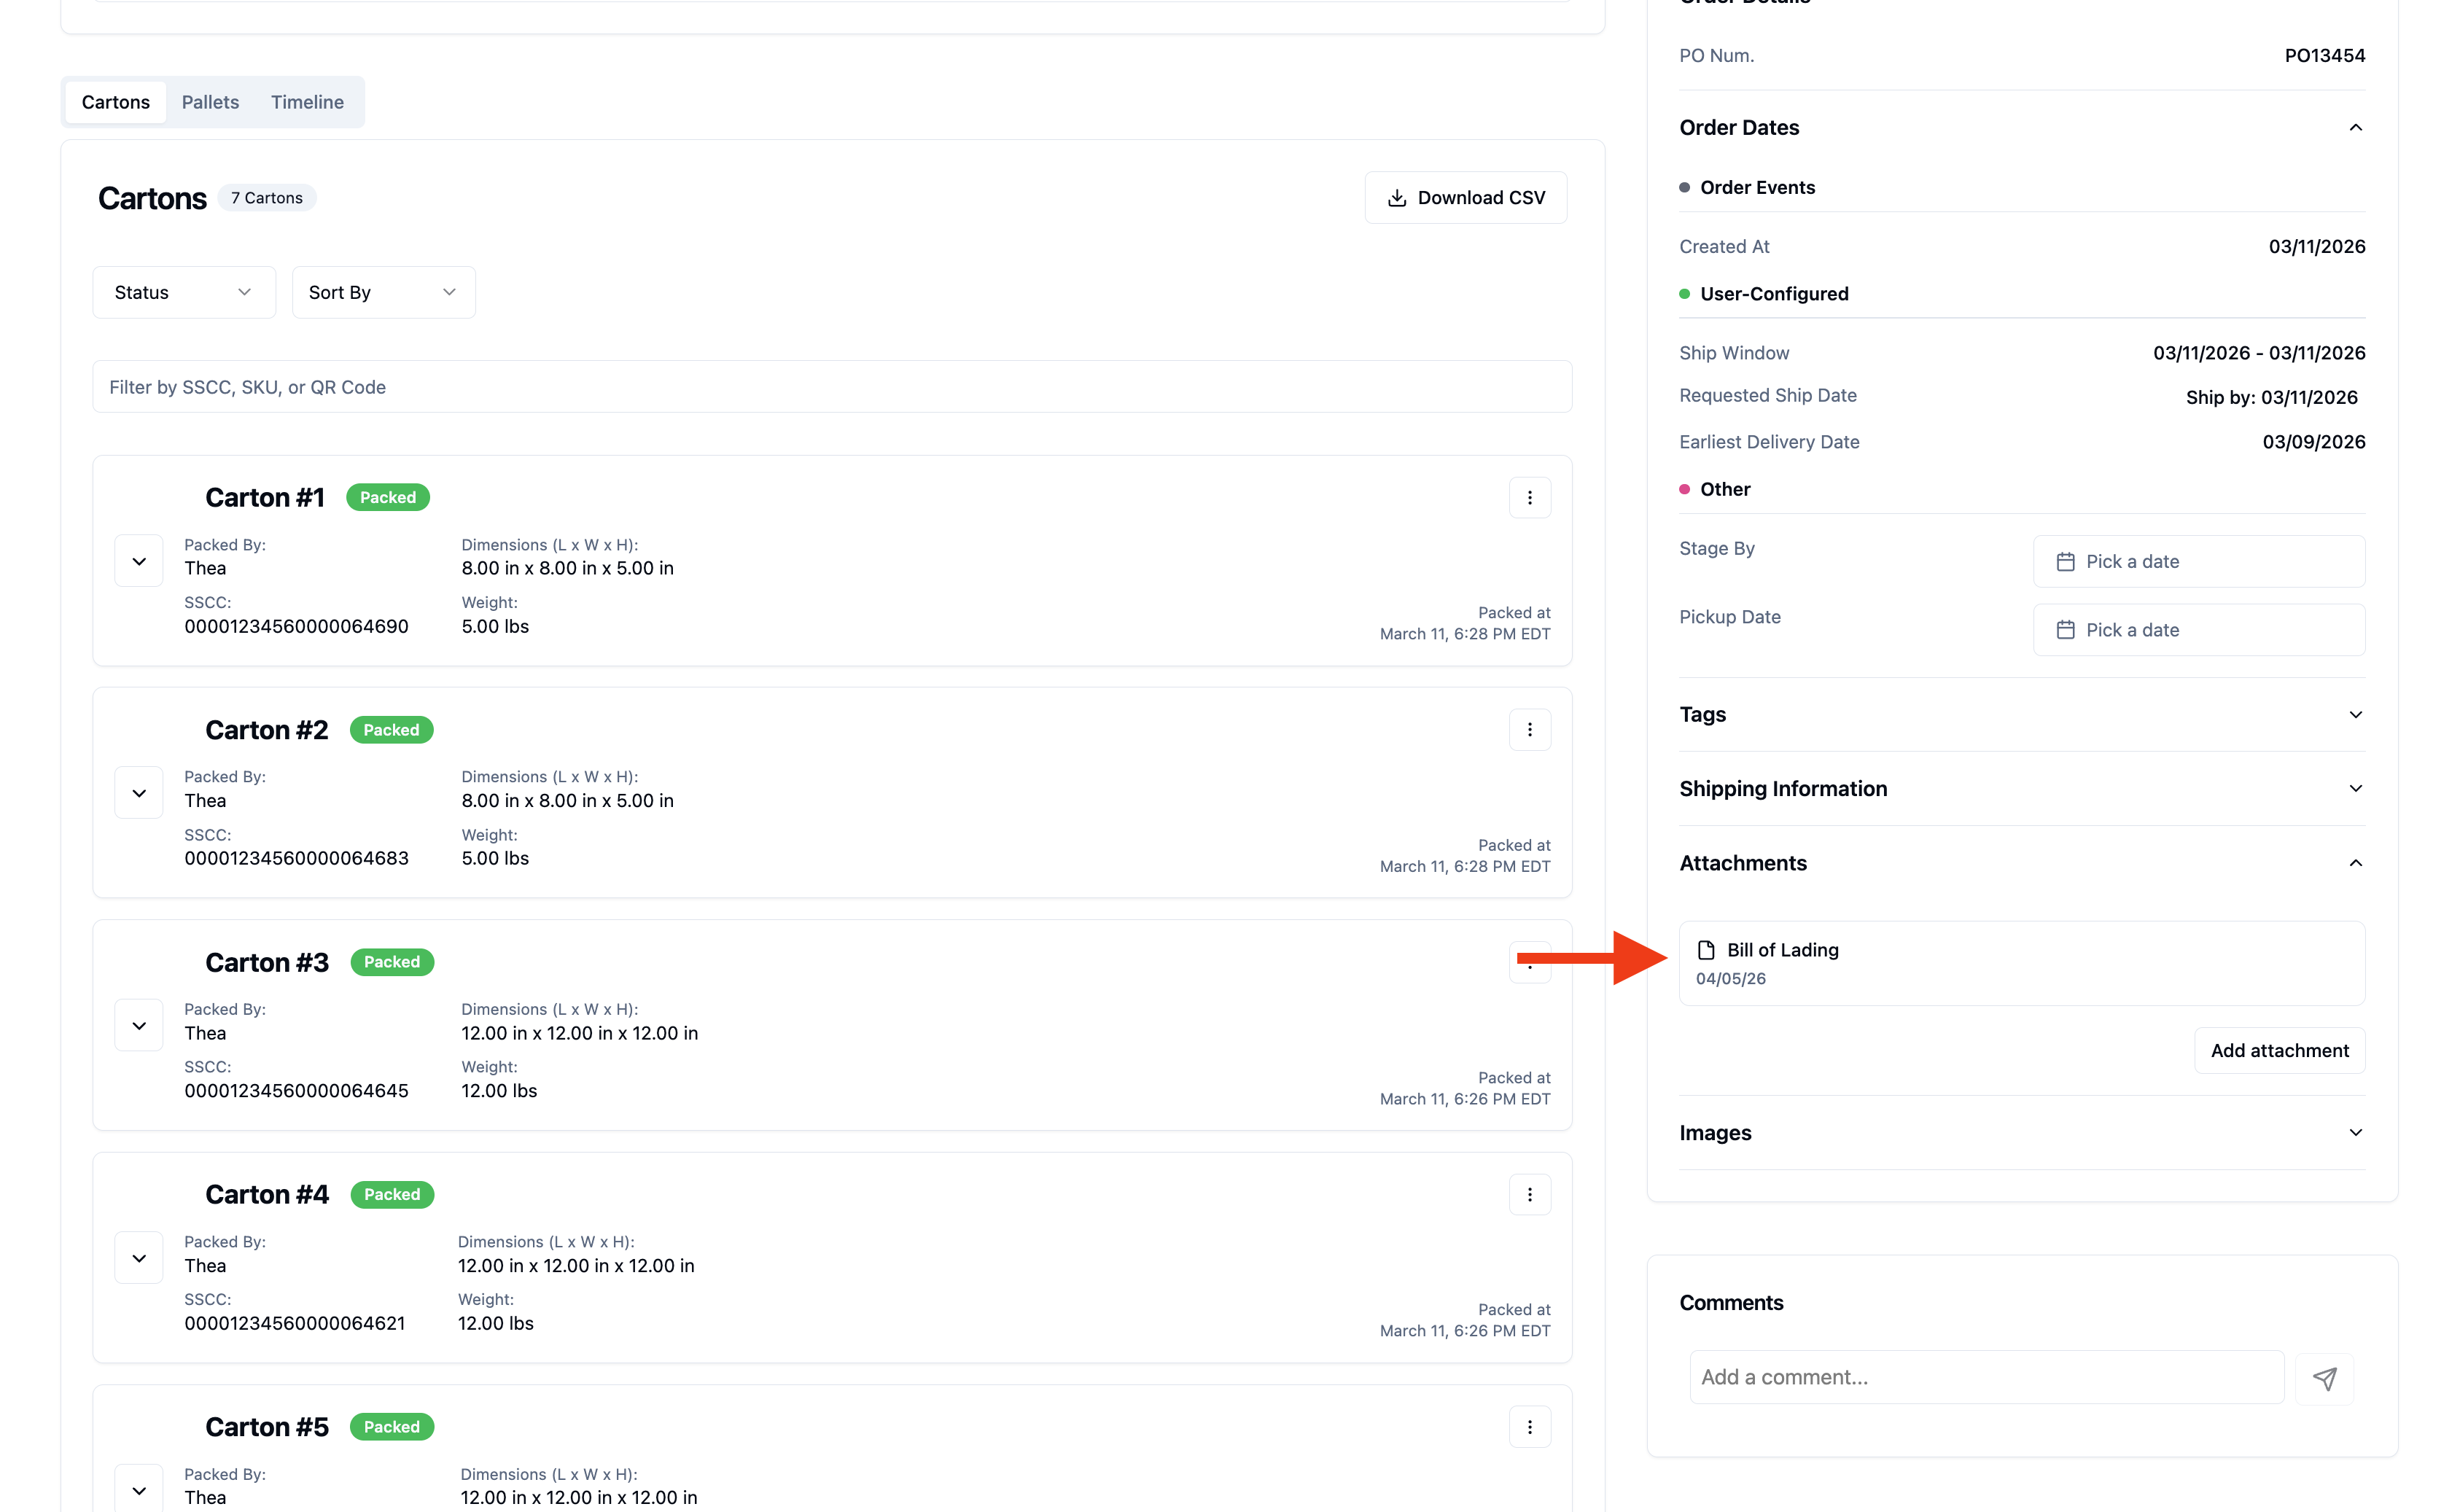Screen dimensions: 2460x1512
Task: Click the User-Configured label
Action: tap(1774, 294)
